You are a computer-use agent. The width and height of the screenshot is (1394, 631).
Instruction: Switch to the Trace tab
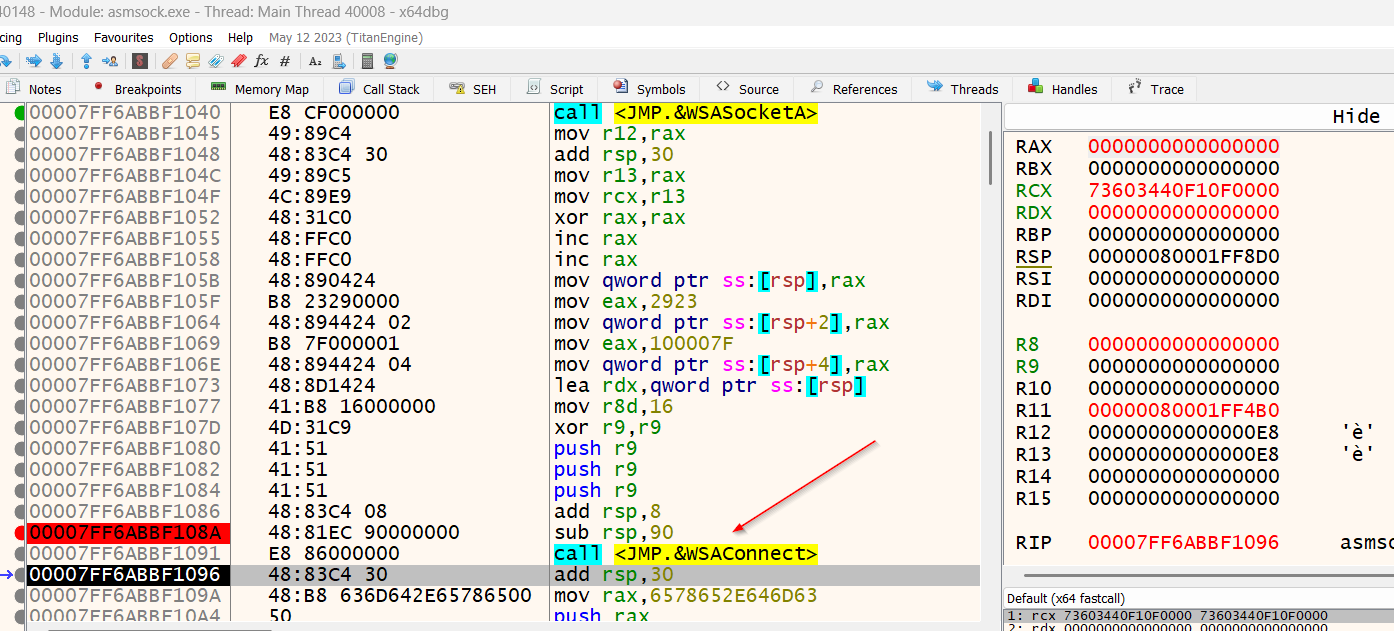click(1156, 89)
